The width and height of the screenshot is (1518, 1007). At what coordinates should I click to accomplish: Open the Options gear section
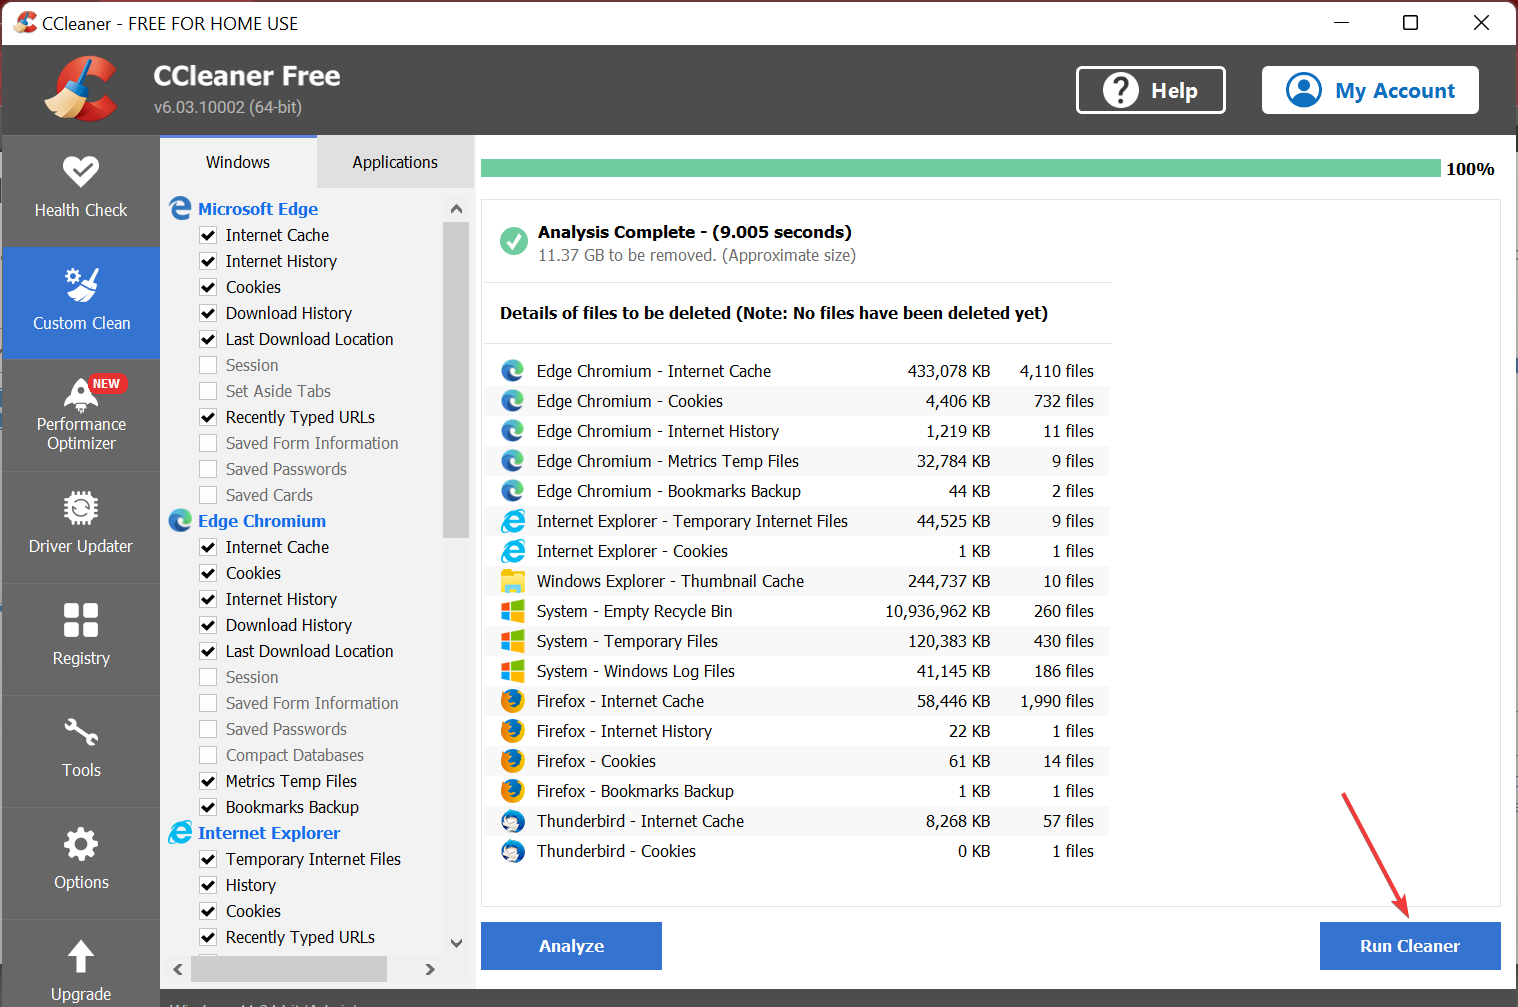pos(81,863)
